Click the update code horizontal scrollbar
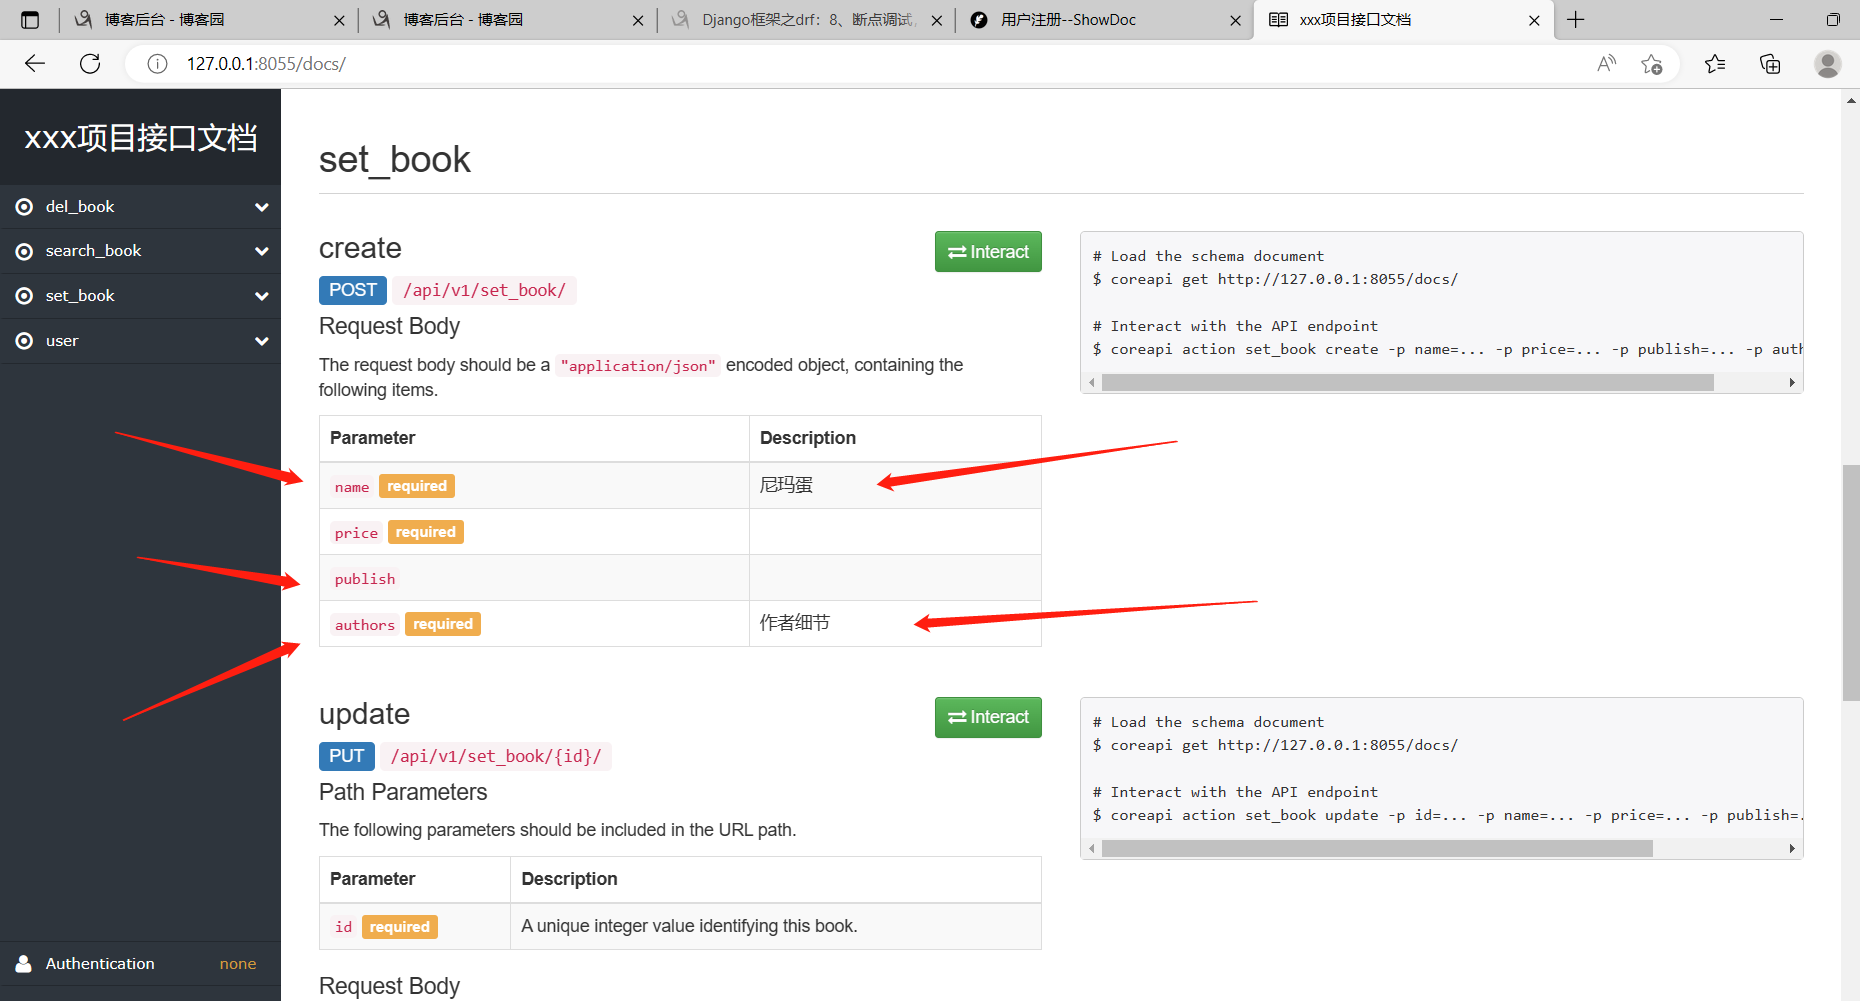The height and width of the screenshot is (1001, 1860). (x=1377, y=849)
